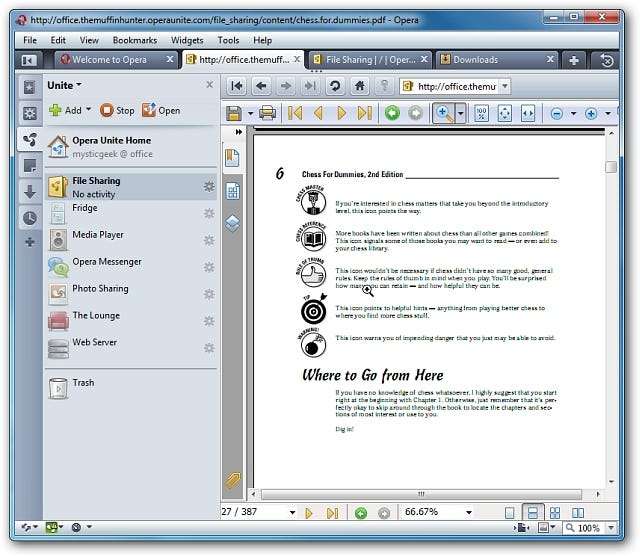Open the Media Player Unite service
This screenshot has width=640, height=556.
(x=97, y=235)
